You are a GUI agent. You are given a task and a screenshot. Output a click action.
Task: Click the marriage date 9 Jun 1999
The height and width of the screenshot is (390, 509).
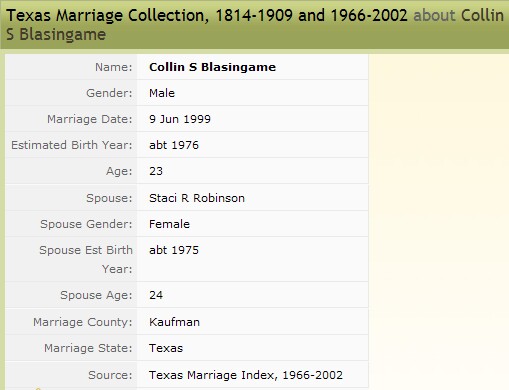coord(180,119)
